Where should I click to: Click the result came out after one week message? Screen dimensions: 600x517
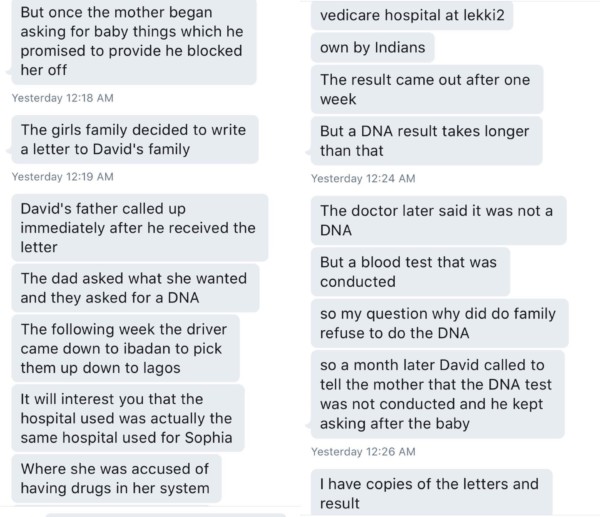427,89
